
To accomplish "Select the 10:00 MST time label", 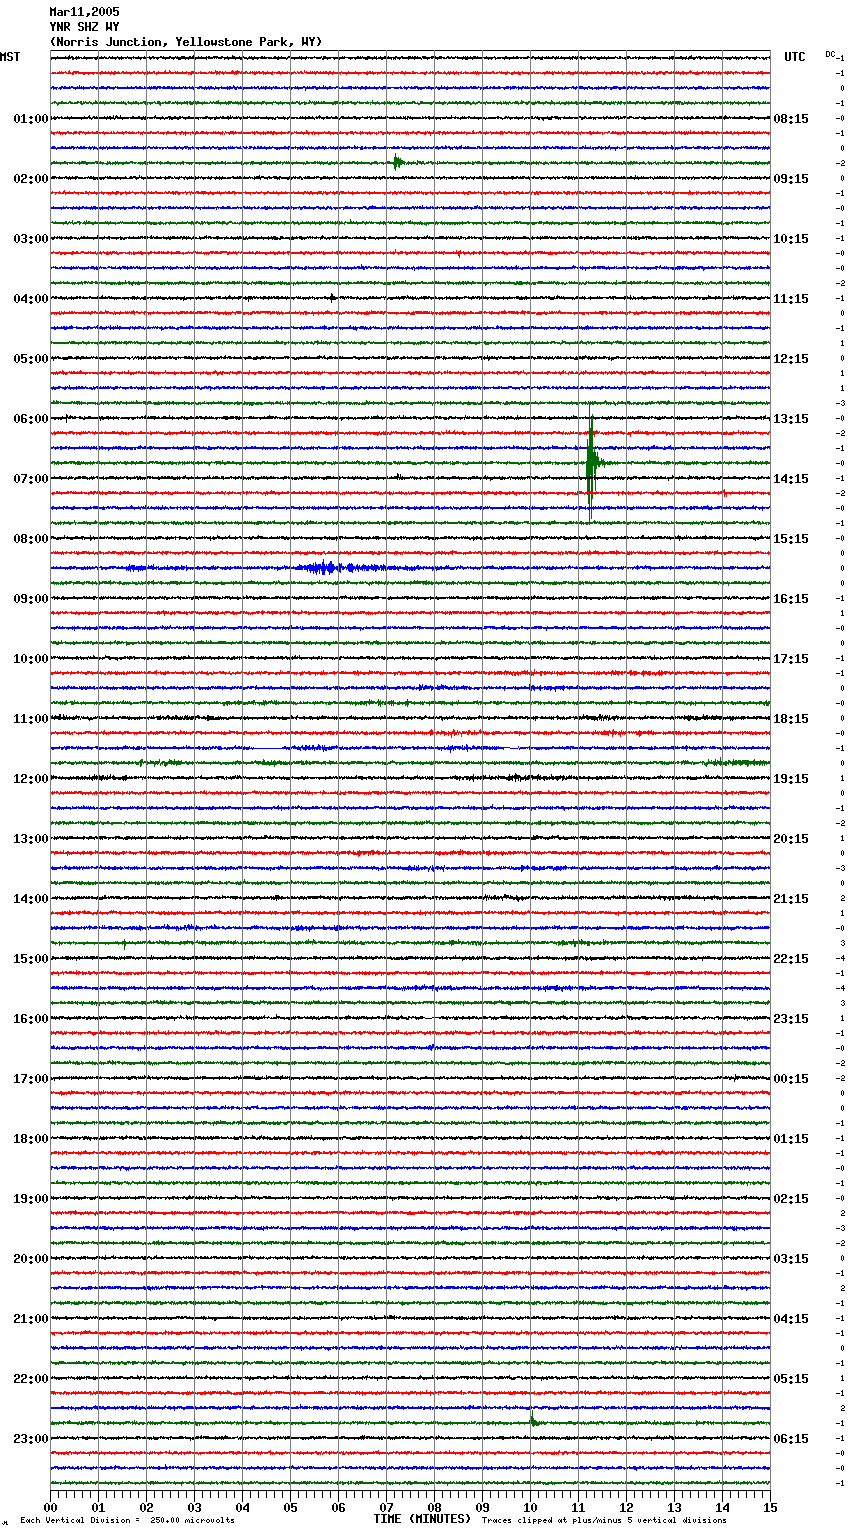I will pyautogui.click(x=30, y=659).
